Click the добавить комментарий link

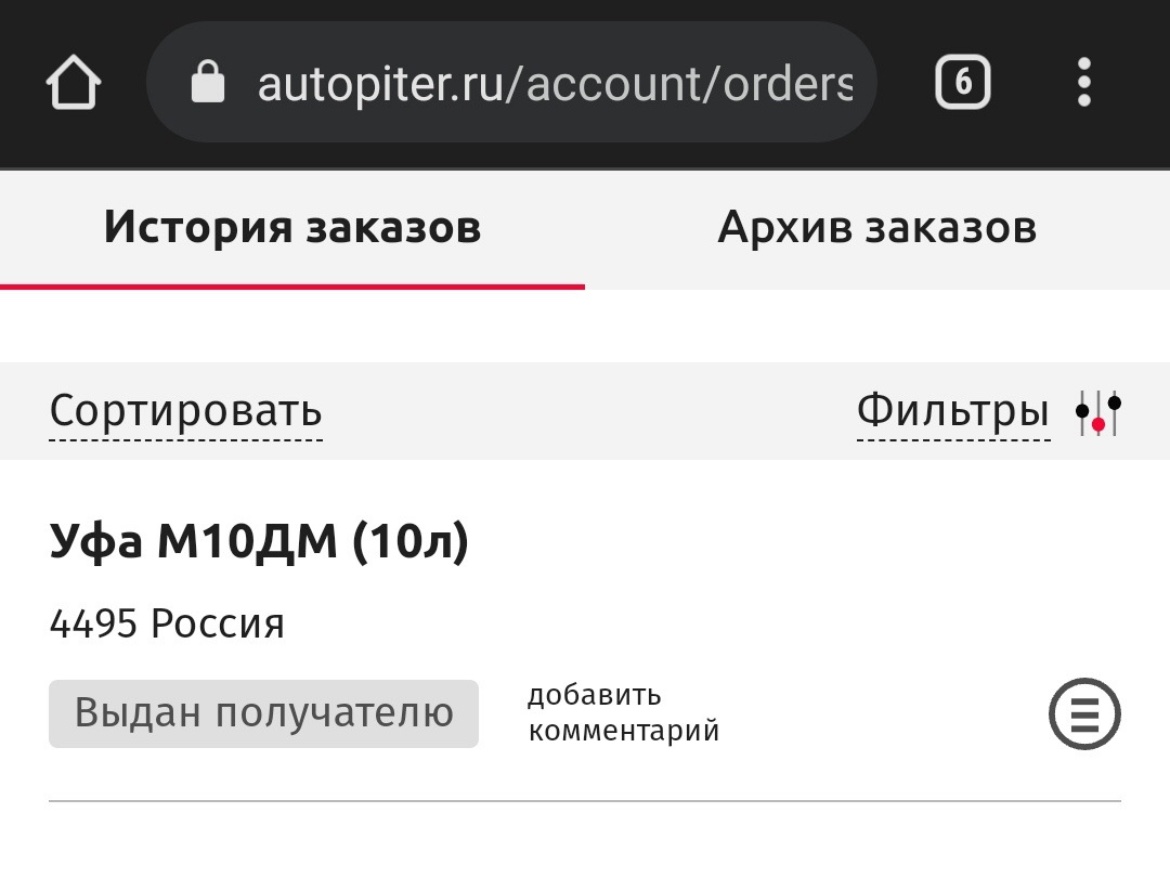coord(623,713)
